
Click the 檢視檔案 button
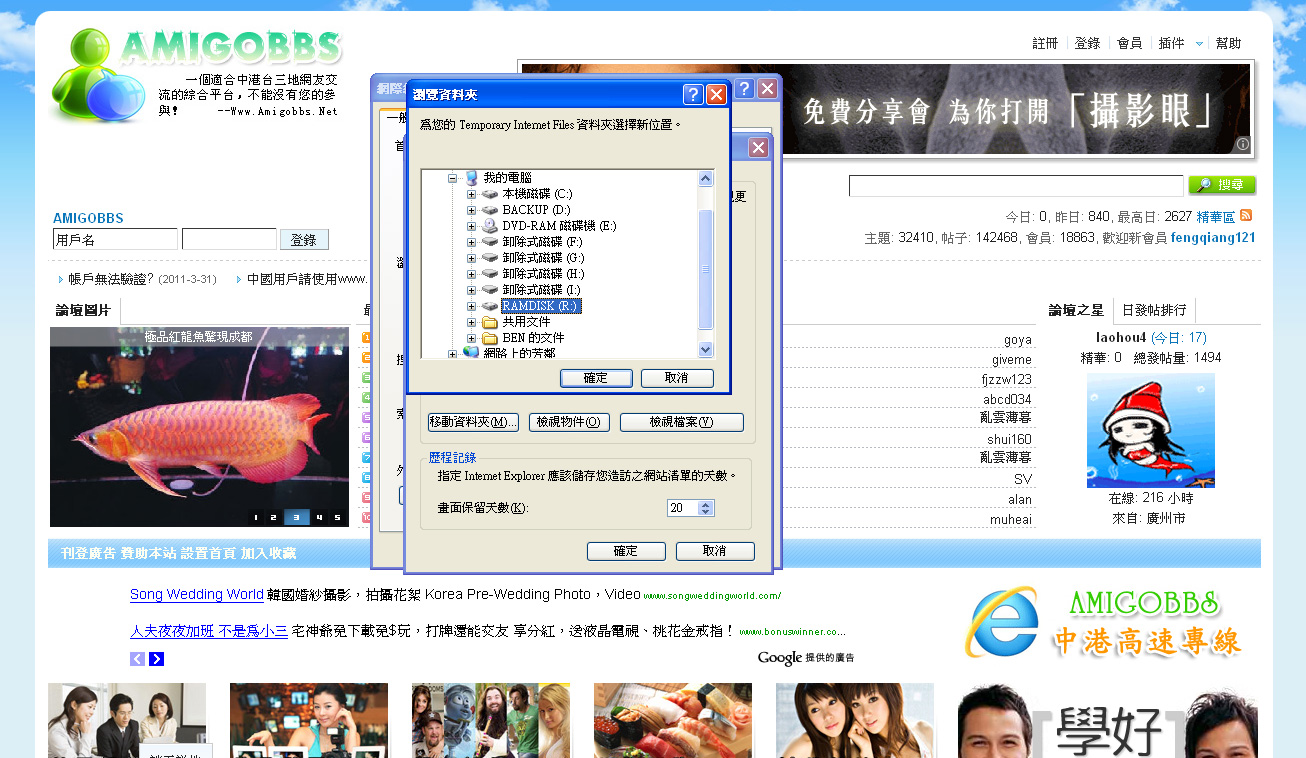tap(681, 422)
